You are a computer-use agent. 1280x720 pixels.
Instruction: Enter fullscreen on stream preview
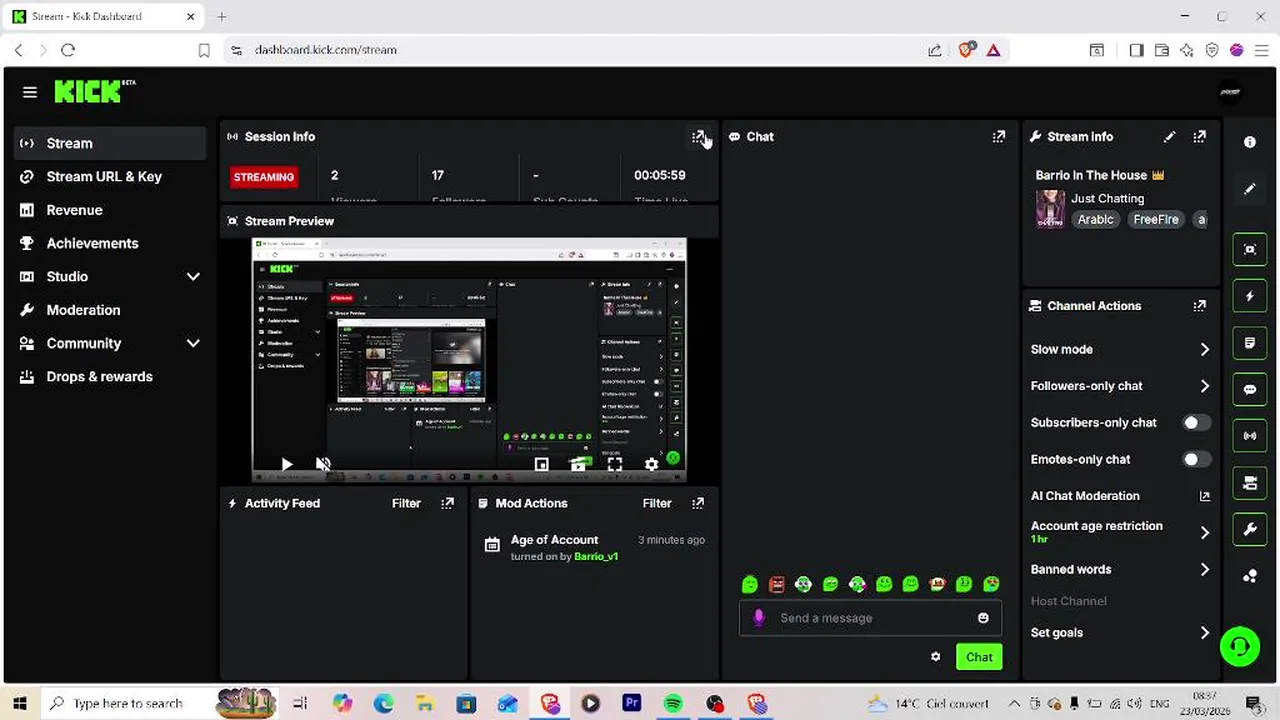coord(615,464)
